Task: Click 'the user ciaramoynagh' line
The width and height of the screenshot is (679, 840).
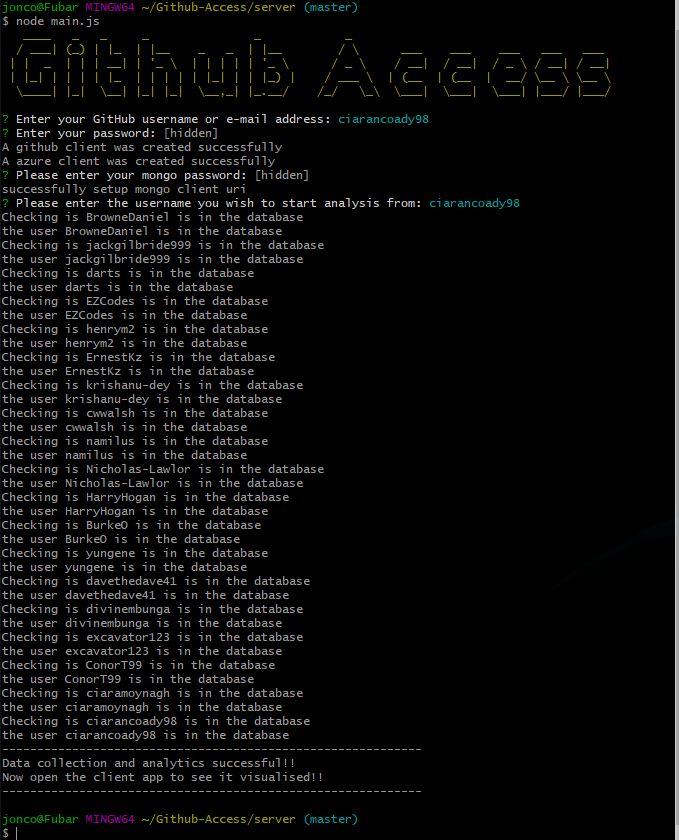Action: [x=142, y=707]
